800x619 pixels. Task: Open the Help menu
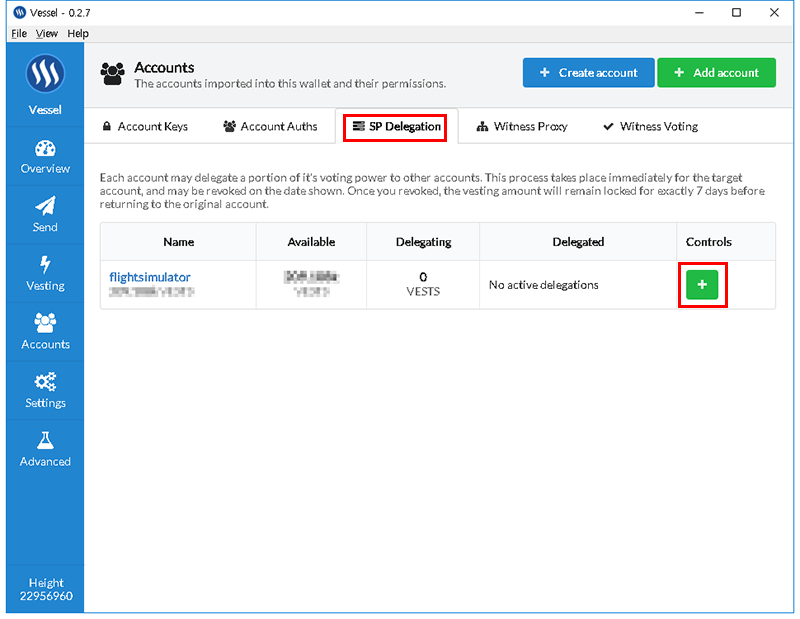point(78,34)
